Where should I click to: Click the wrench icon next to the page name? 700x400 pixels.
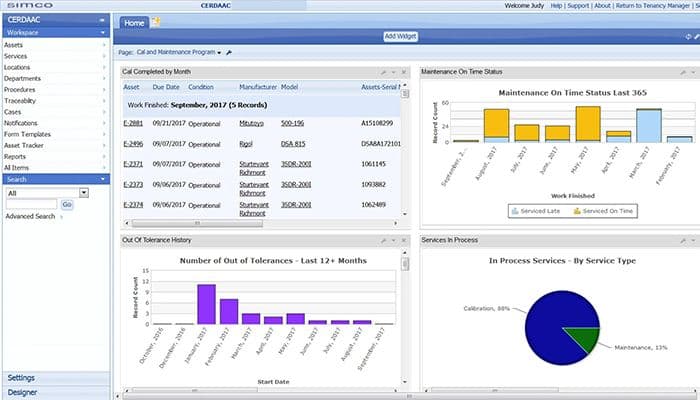[230, 51]
